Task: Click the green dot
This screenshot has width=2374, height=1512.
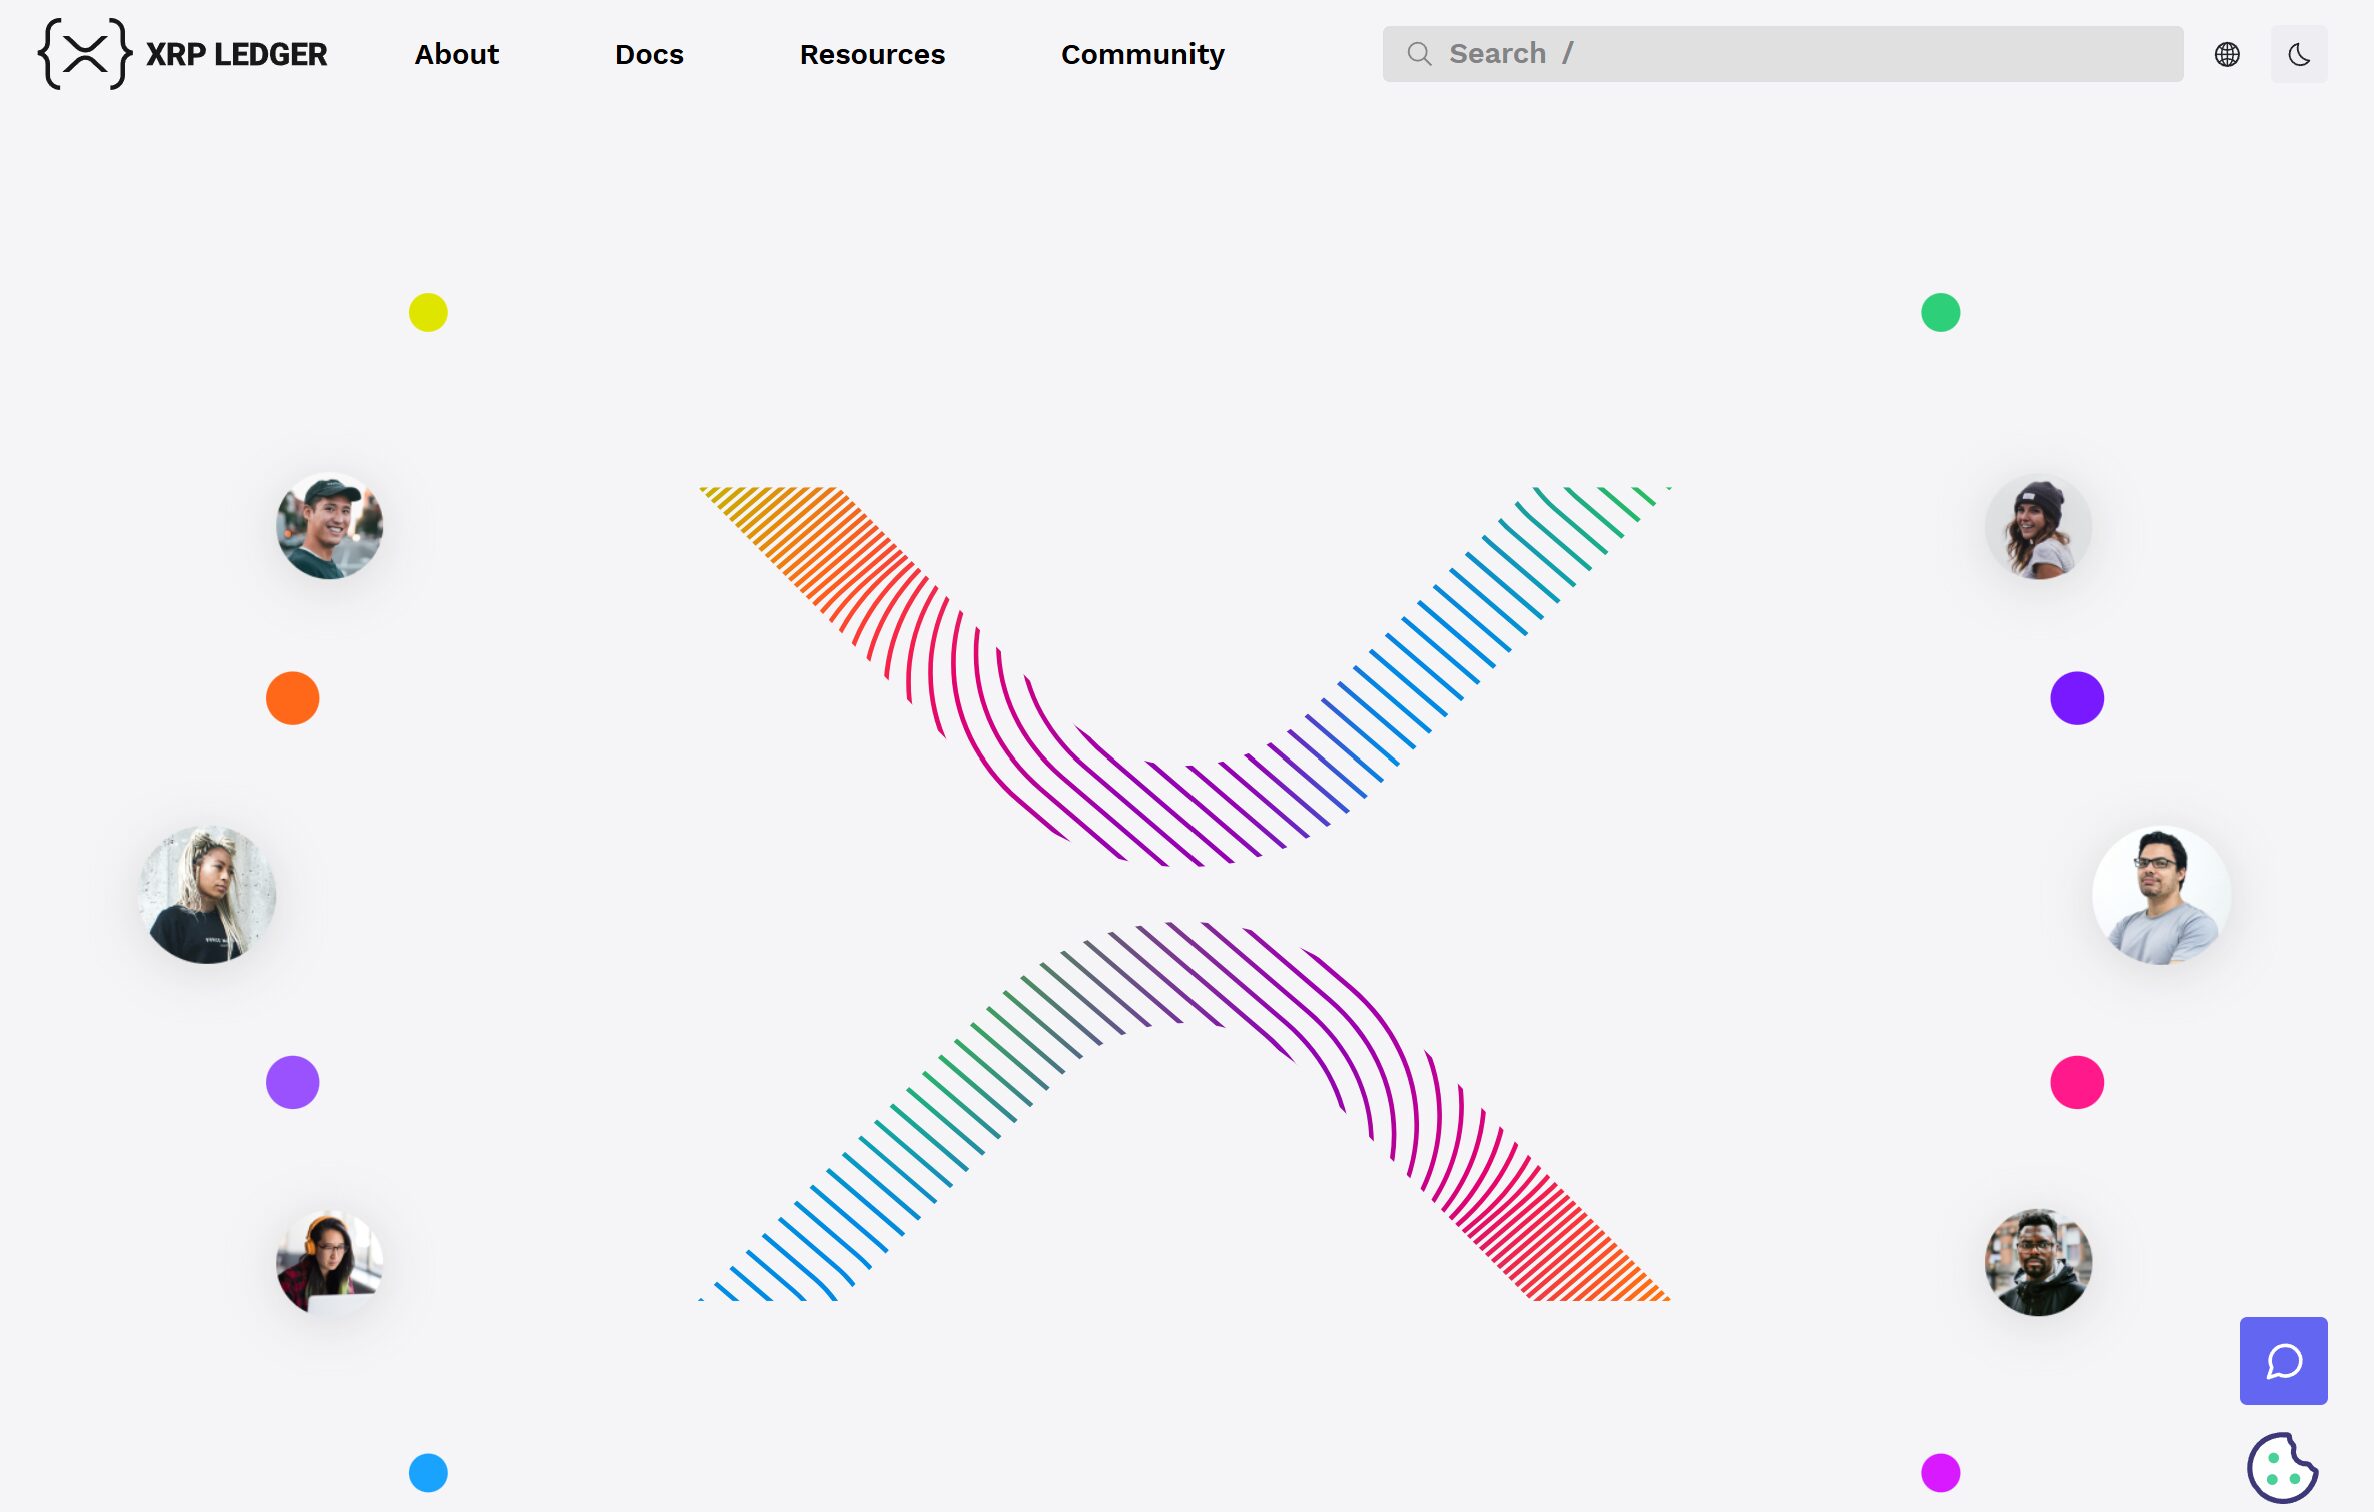Action: pyautogui.click(x=1940, y=313)
